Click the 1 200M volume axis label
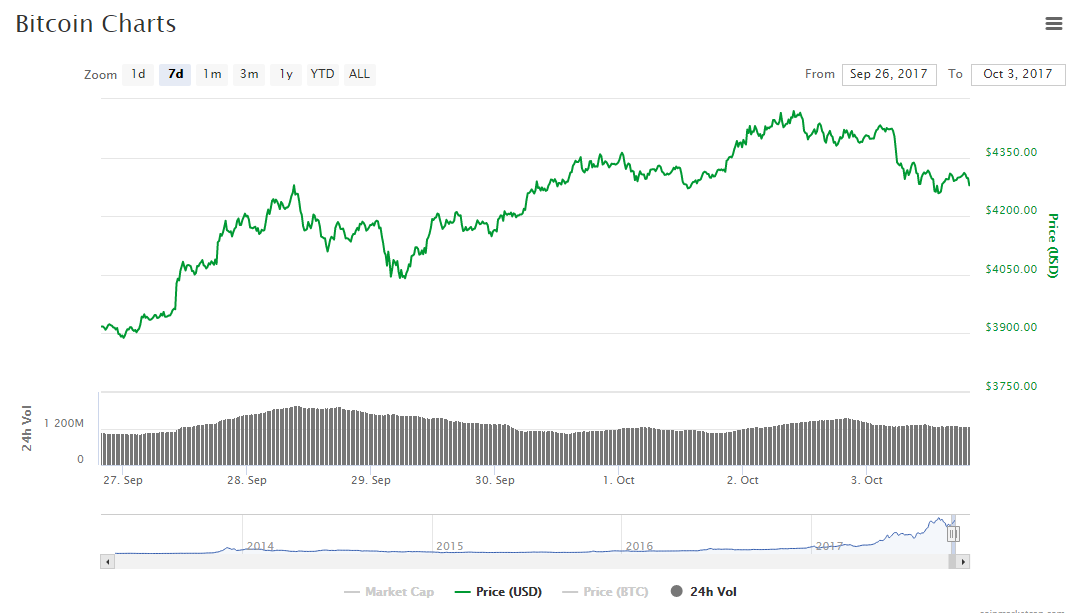The image size is (1085, 613). [64, 423]
